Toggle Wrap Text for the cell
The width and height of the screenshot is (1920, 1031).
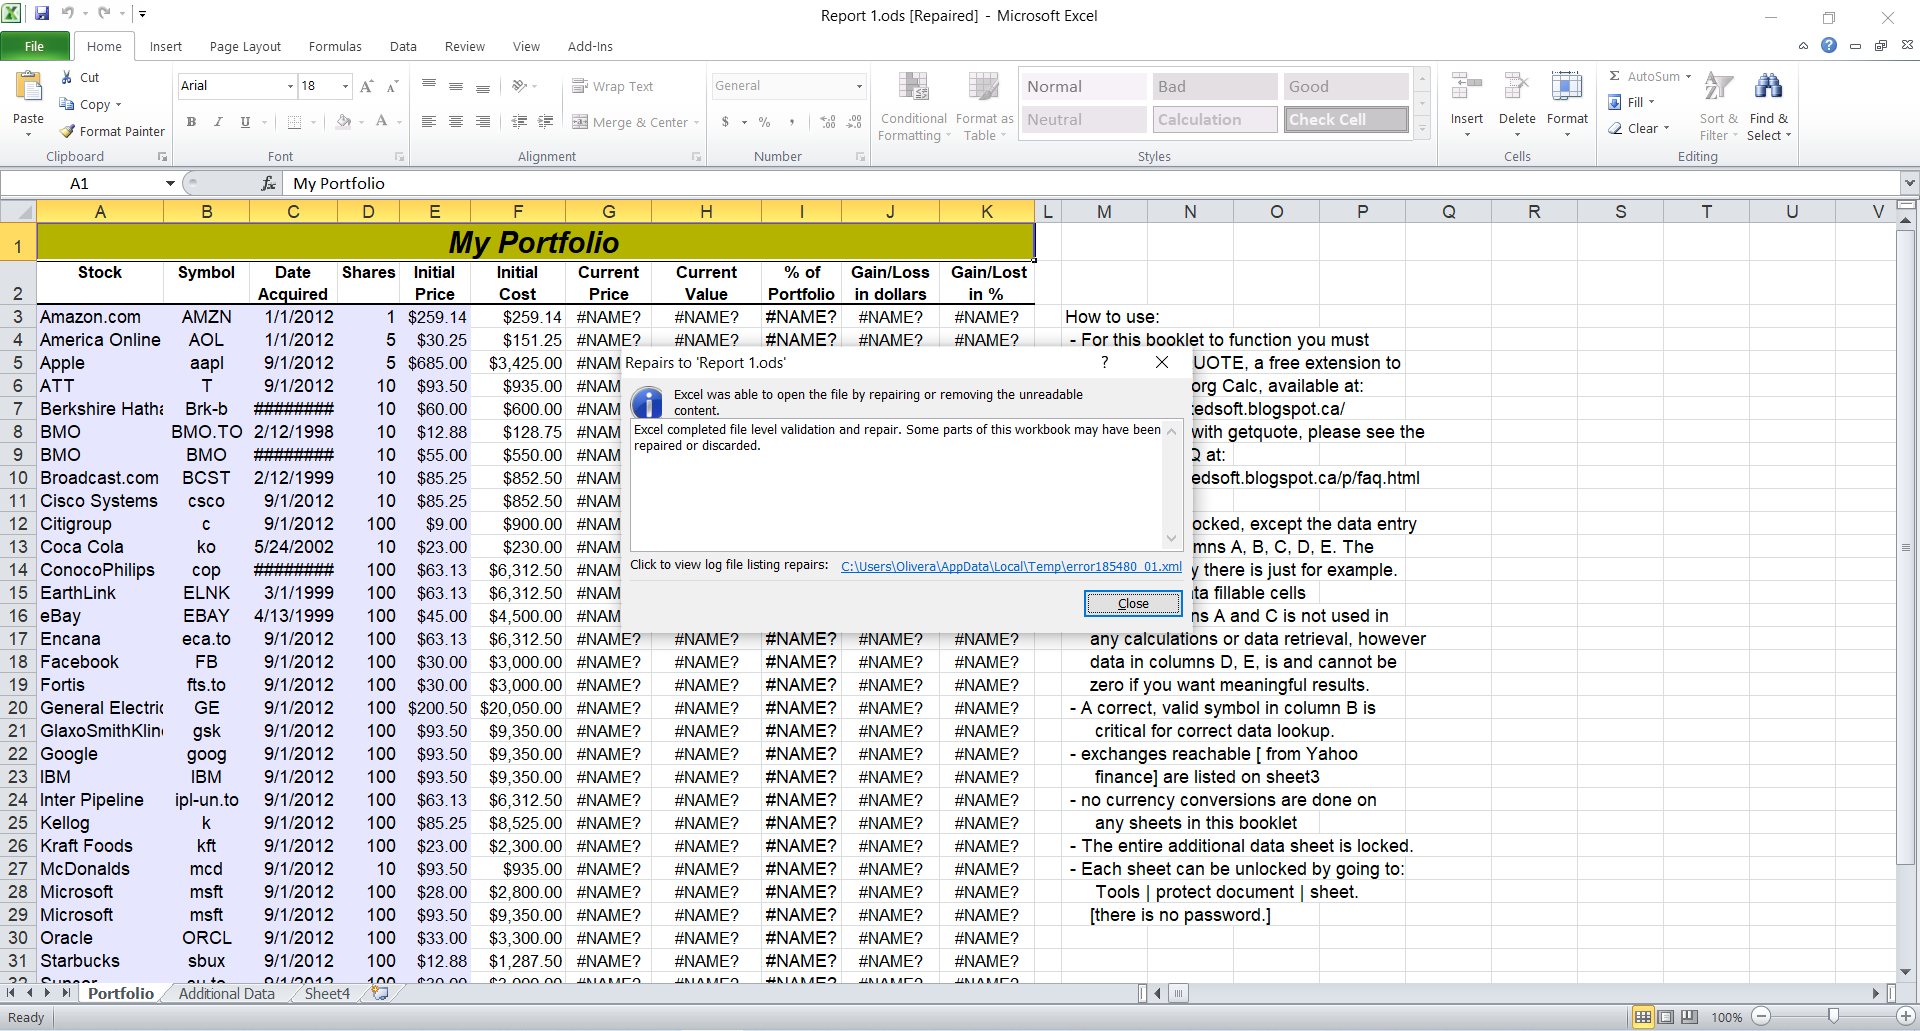pyautogui.click(x=612, y=87)
